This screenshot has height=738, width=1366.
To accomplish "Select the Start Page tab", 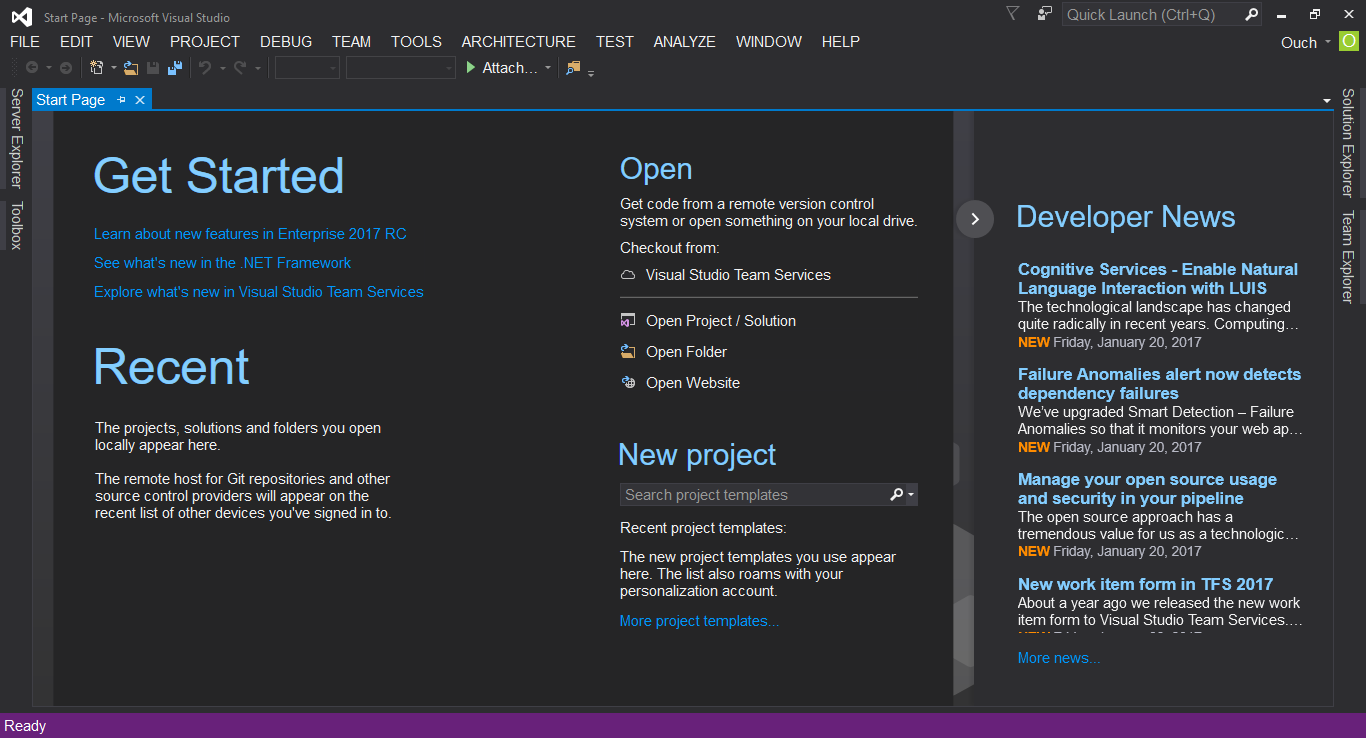I will click(71, 100).
